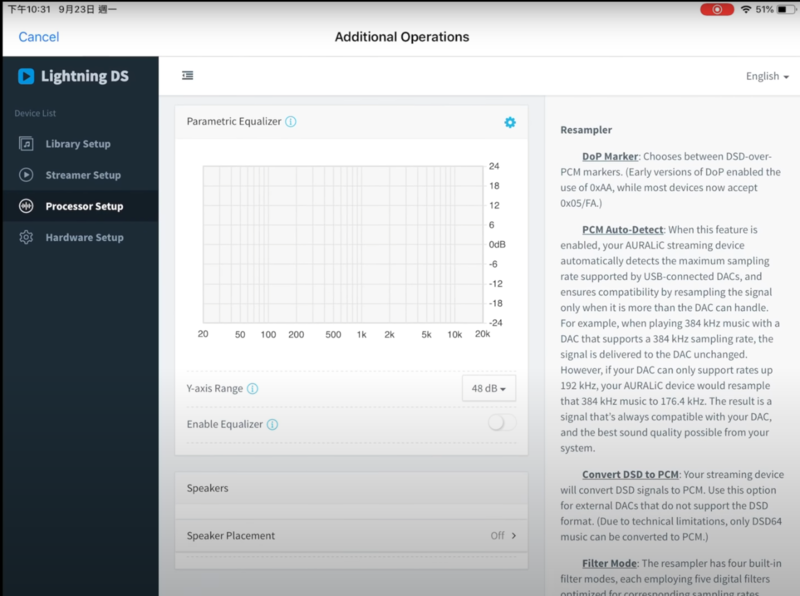The height and width of the screenshot is (596, 800).
Task: Click the screen recording indicator
Action: 716,9
